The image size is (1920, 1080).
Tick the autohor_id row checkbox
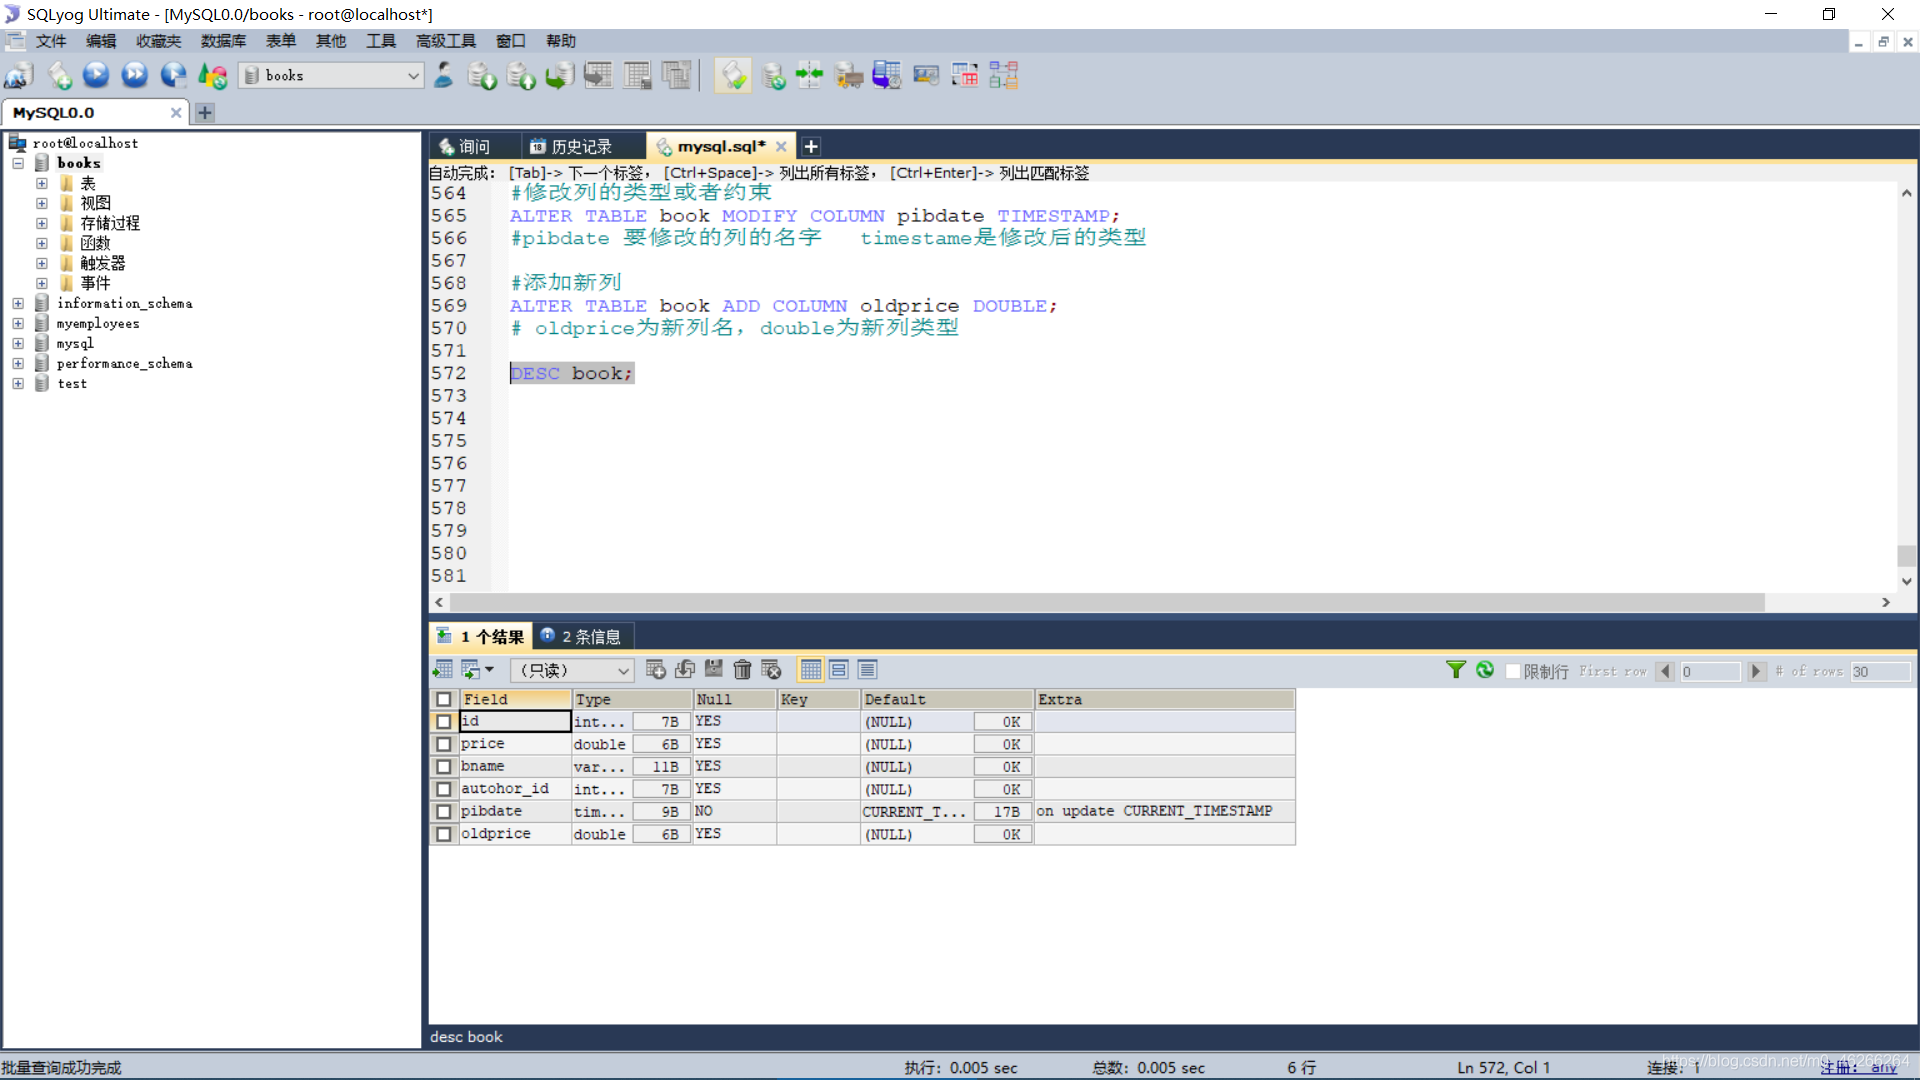click(x=444, y=789)
